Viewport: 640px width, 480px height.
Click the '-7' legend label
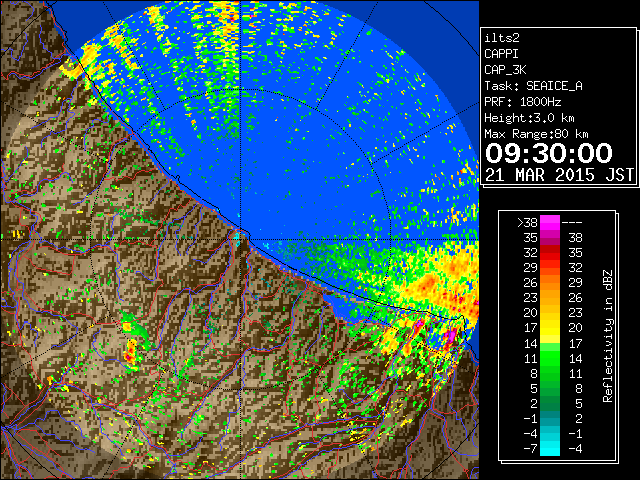(x=530, y=449)
